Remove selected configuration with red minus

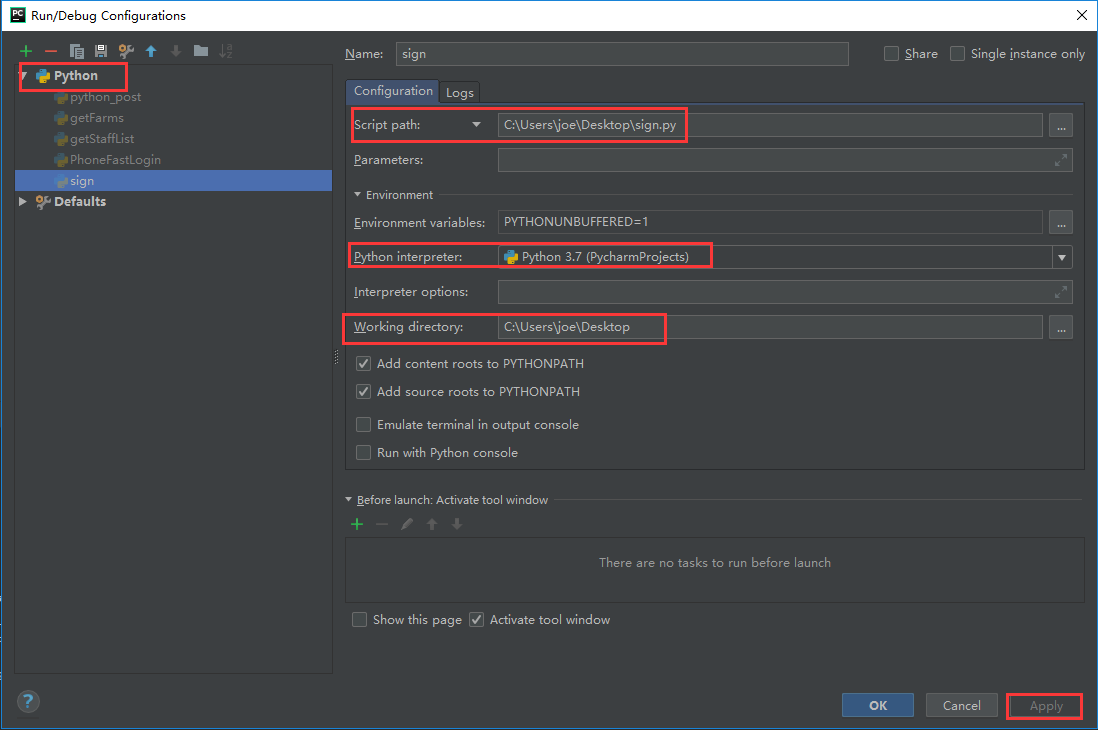[x=50, y=51]
